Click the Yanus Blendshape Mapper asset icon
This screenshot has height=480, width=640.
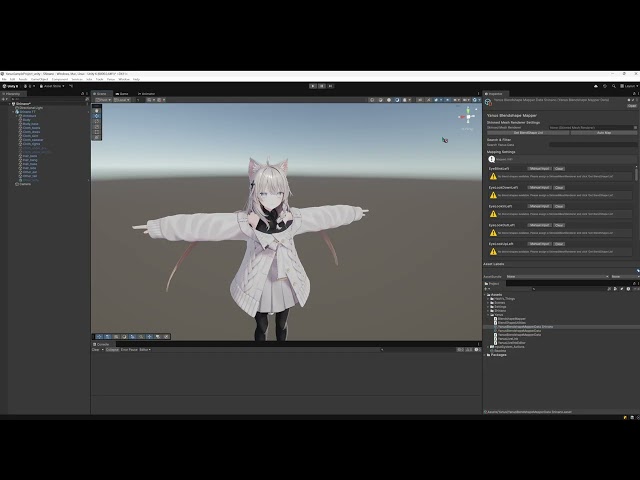click(488, 102)
